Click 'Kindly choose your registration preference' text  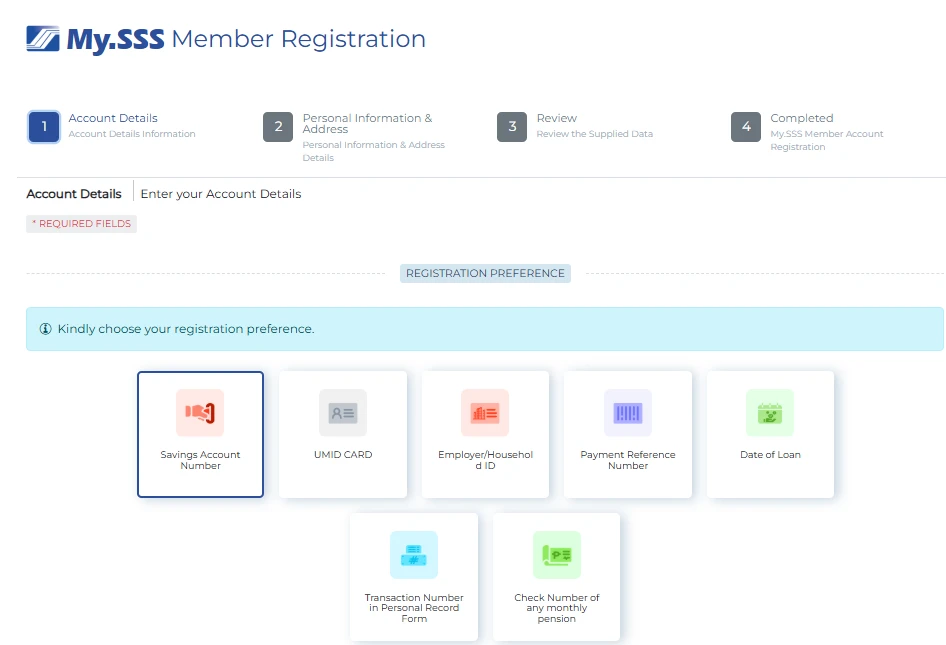click(186, 329)
